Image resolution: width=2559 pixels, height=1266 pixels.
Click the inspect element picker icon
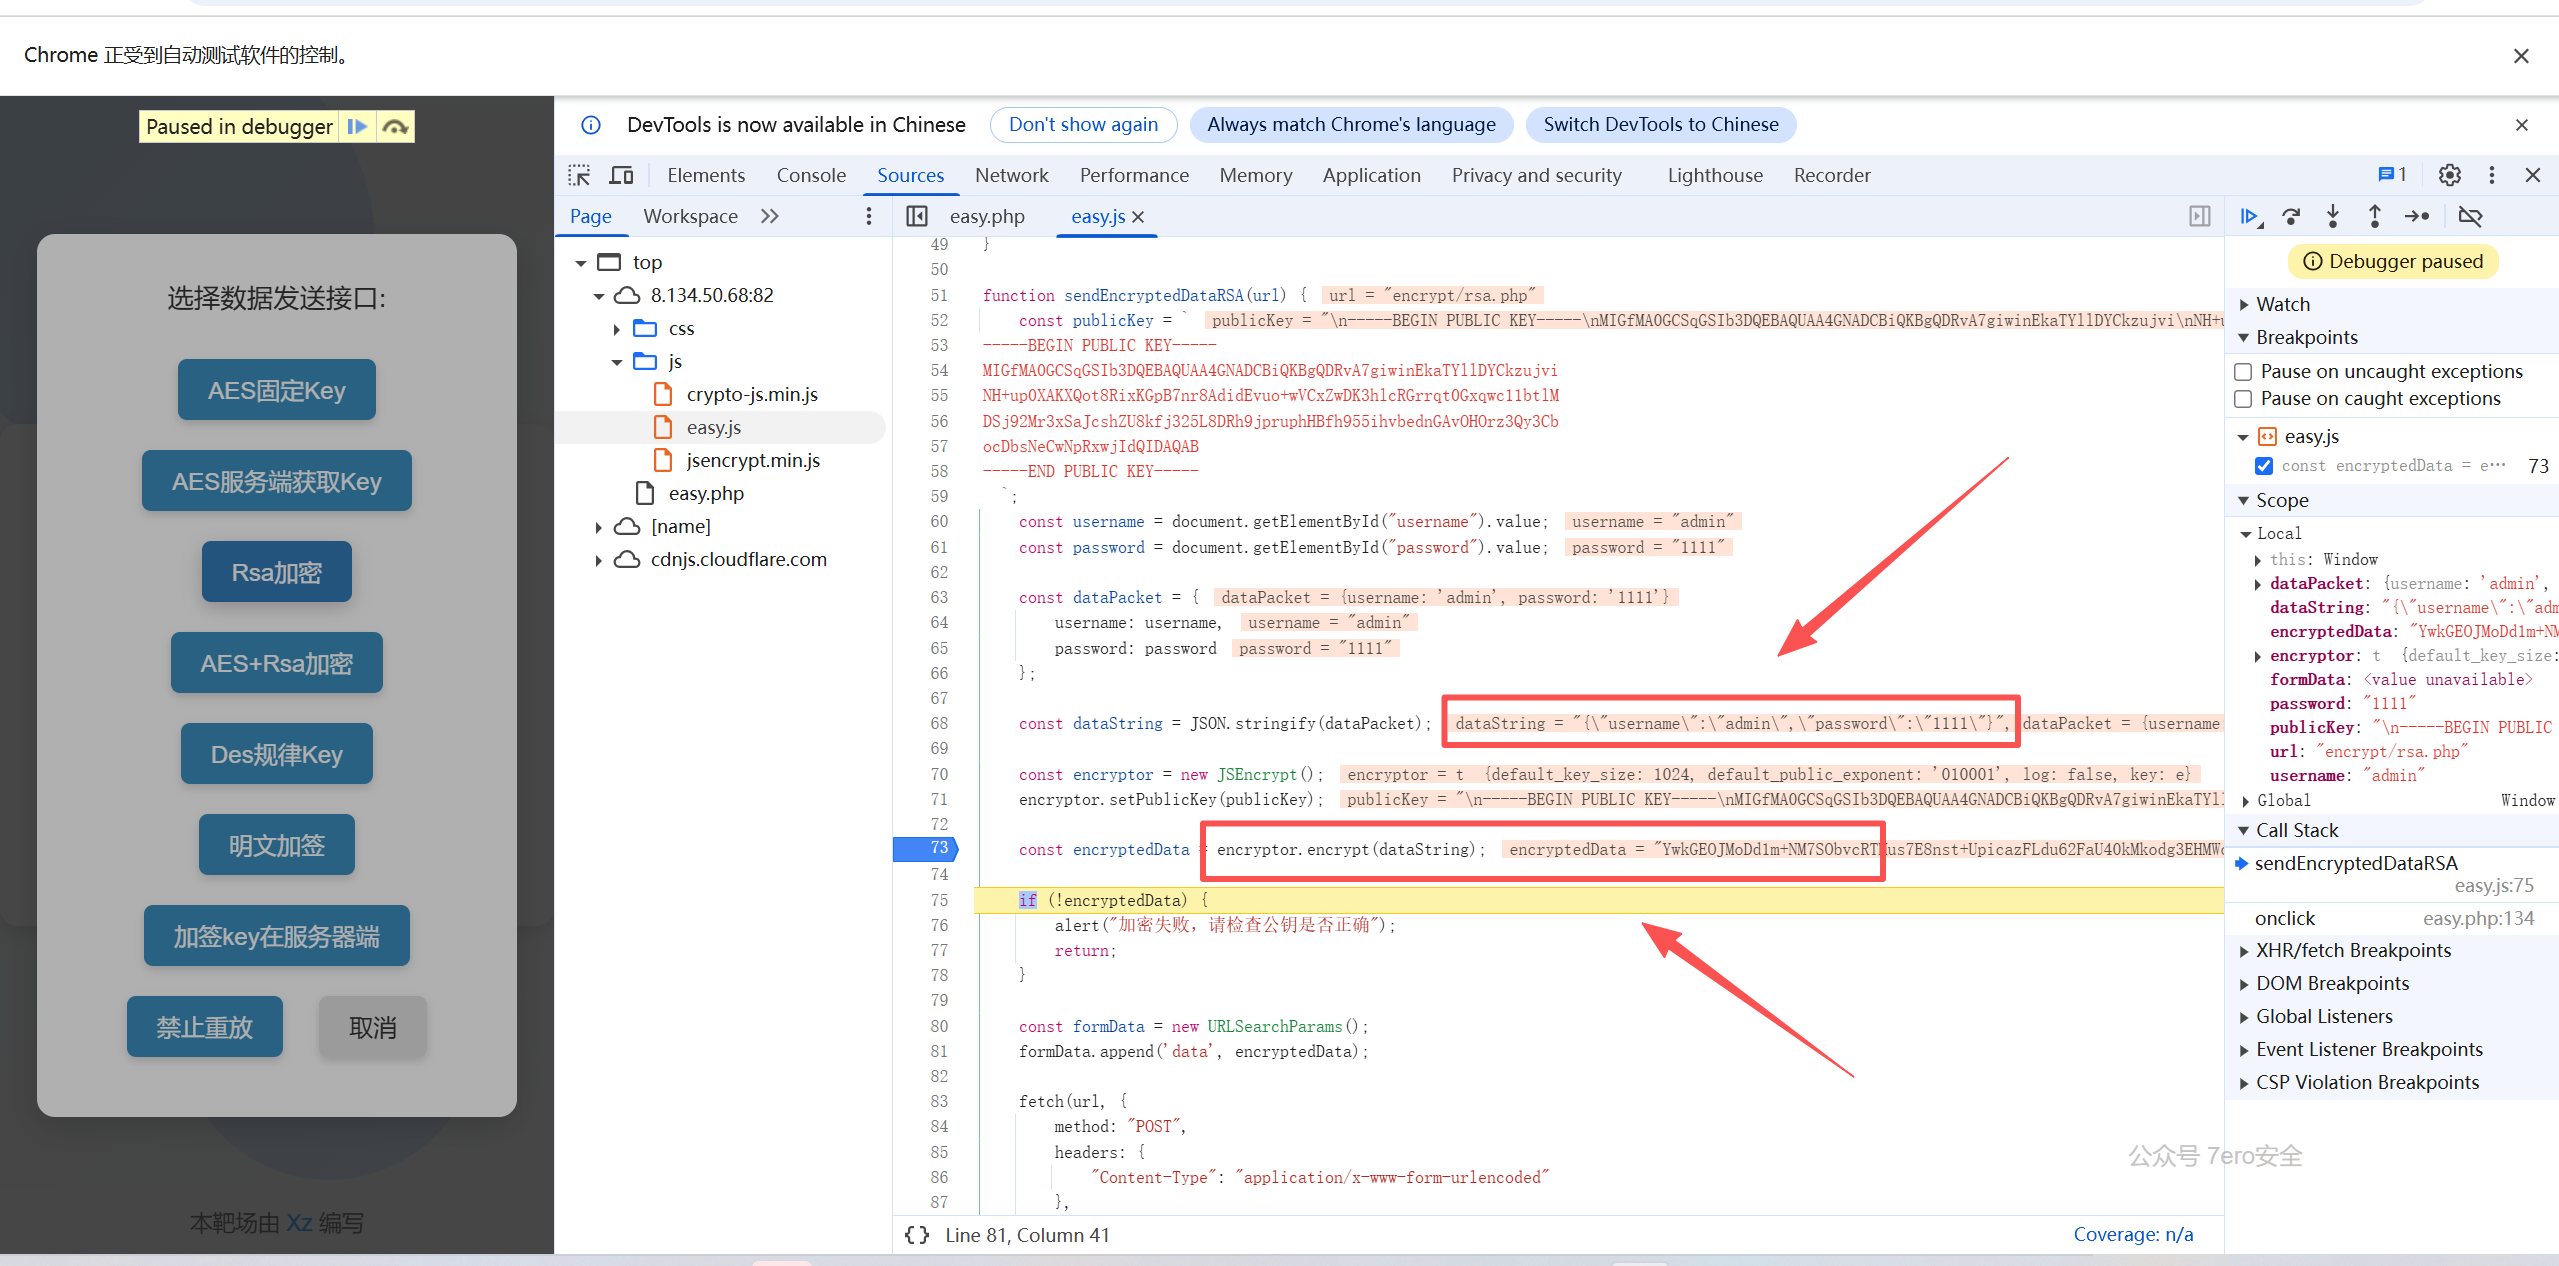pyautogui.click(x=579, y=175)
